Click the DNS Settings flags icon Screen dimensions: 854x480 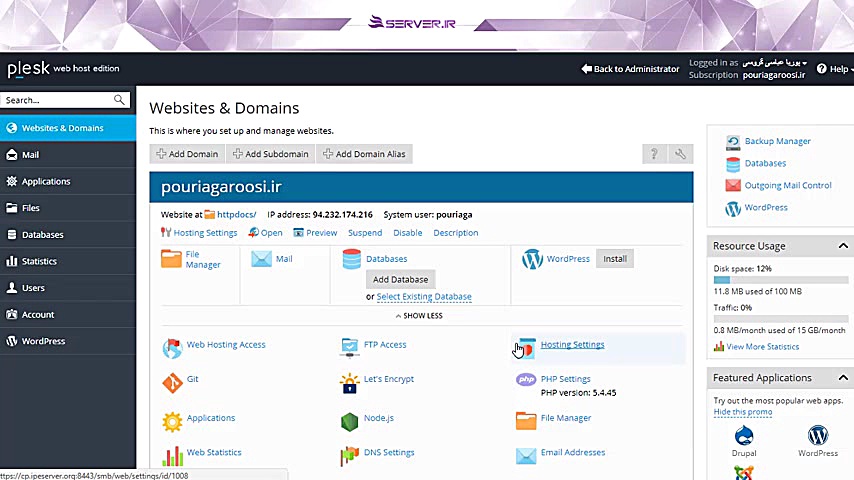coord(349,456)
